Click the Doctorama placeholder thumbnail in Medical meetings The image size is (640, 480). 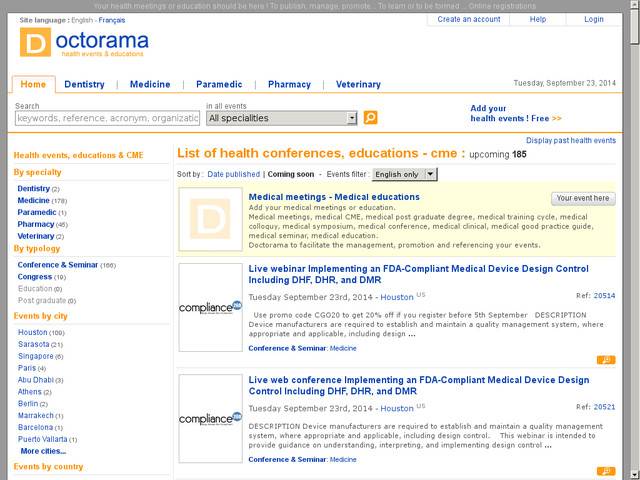coord(211,219)
